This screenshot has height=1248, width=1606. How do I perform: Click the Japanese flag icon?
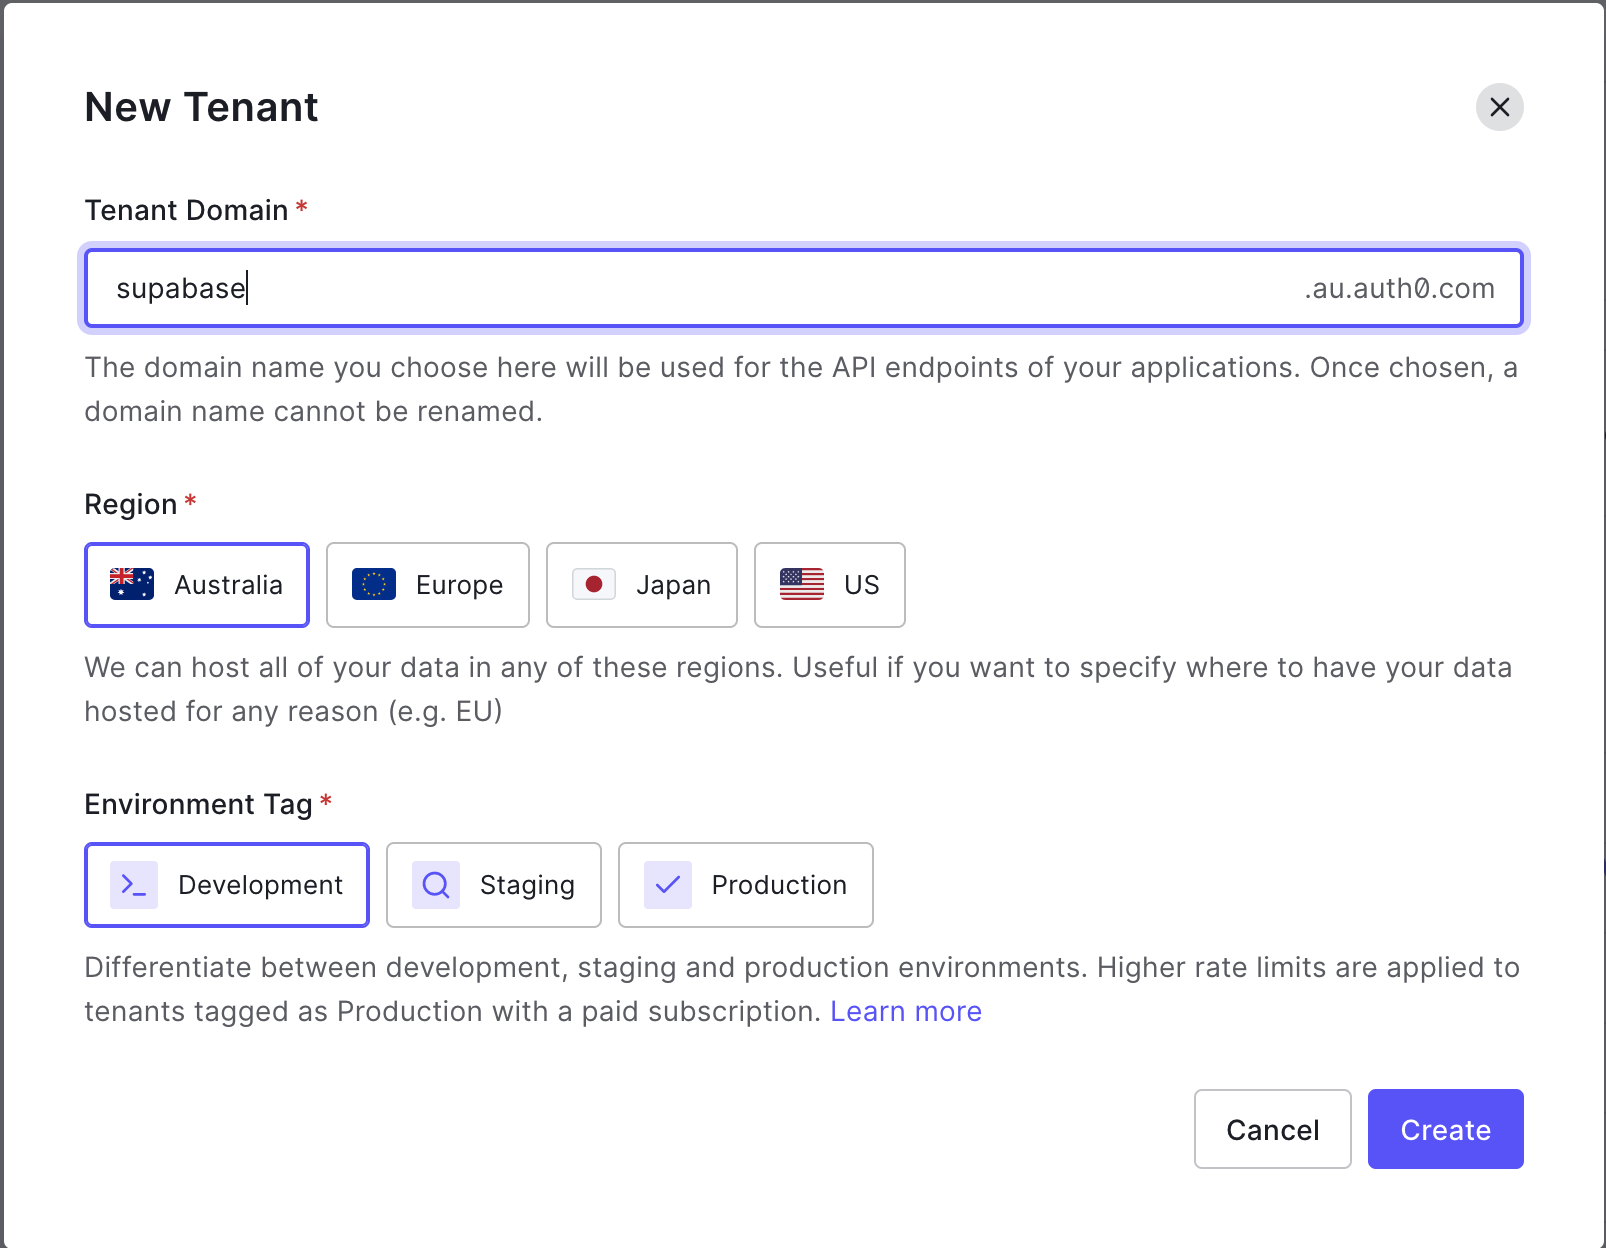tap(596, 584)
